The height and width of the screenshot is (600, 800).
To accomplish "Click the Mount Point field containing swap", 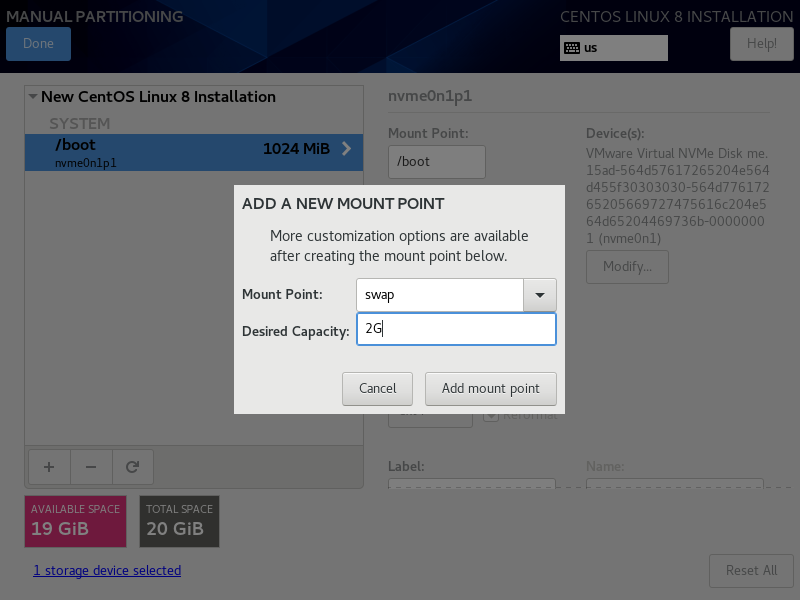I will pos(440,295).
